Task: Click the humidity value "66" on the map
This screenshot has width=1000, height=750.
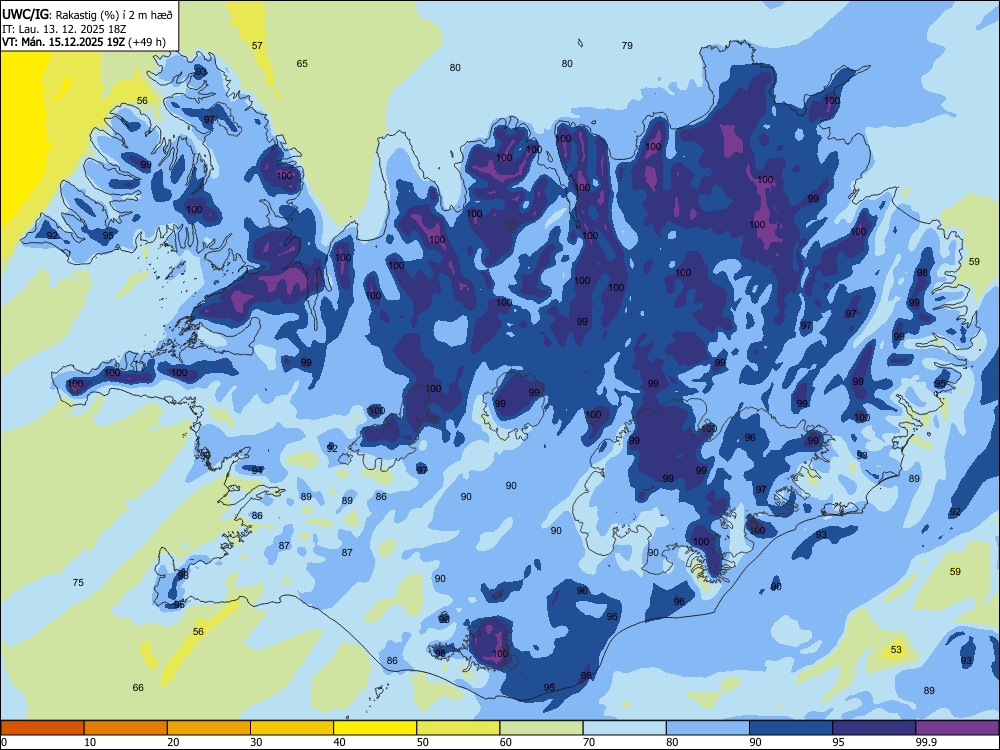Action: tap(138, 688)
